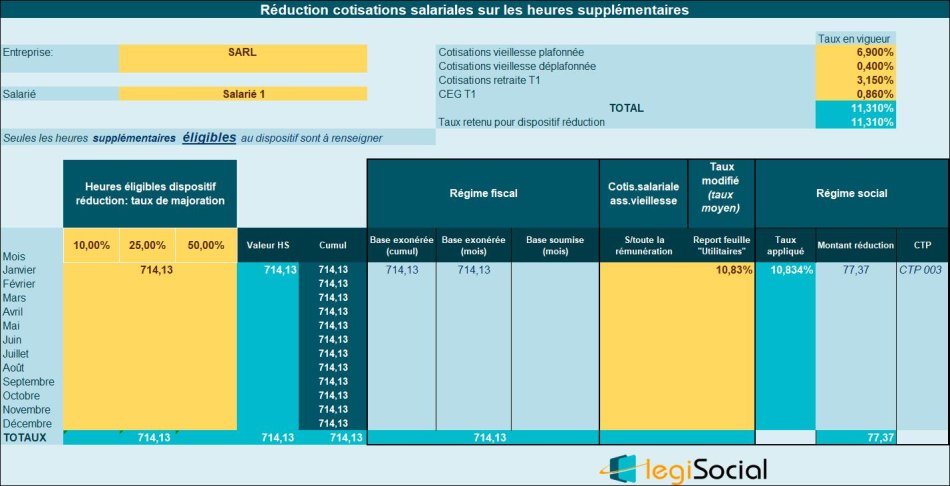Select the 50,00% majoration column header
The image size is (950, 486).
[x=206, y=245]
